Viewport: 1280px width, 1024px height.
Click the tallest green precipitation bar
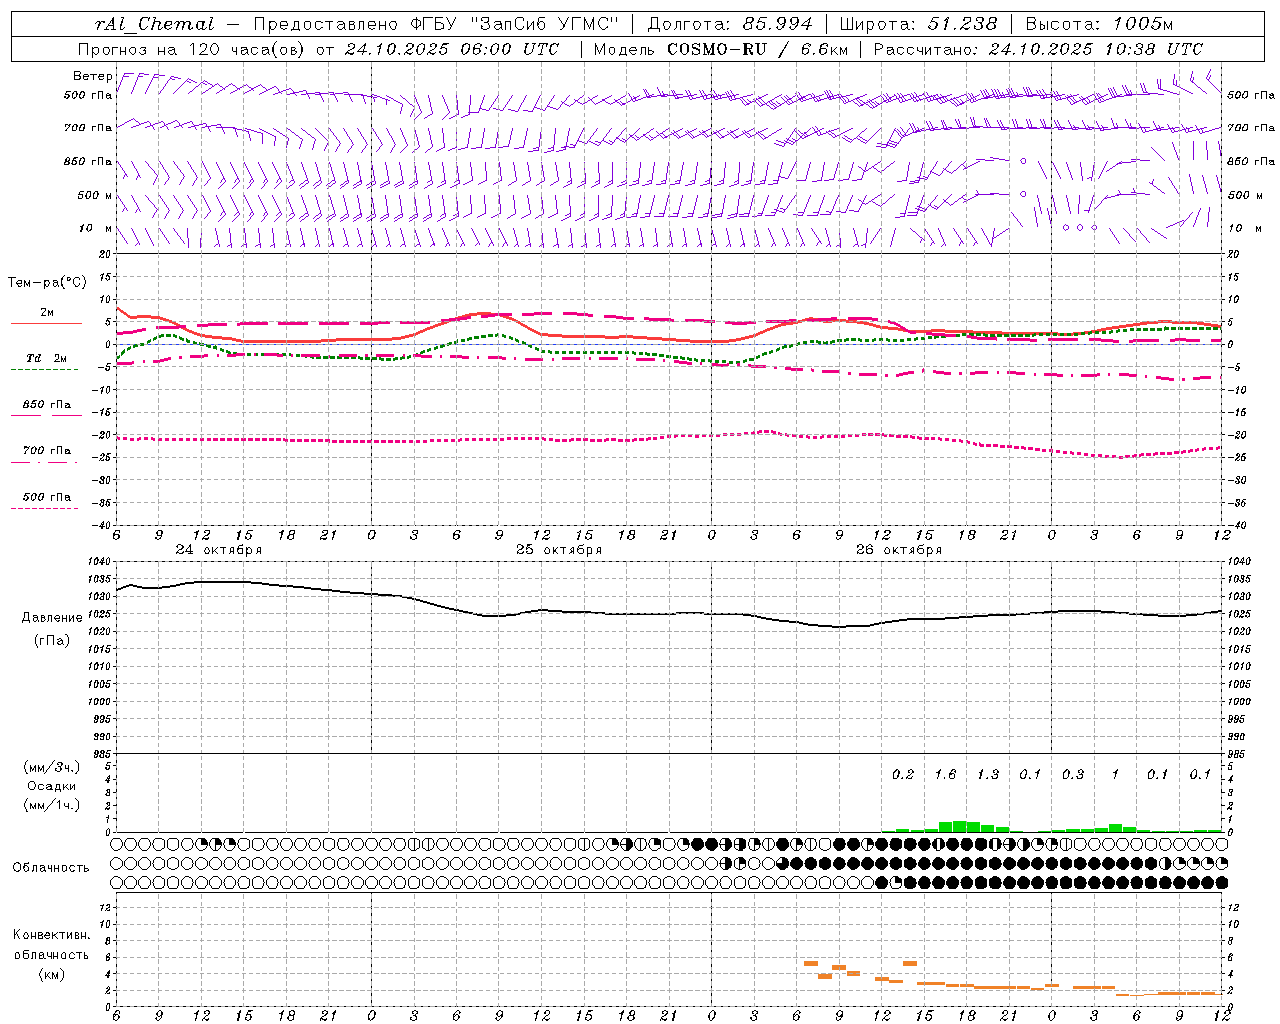[960, 827]
